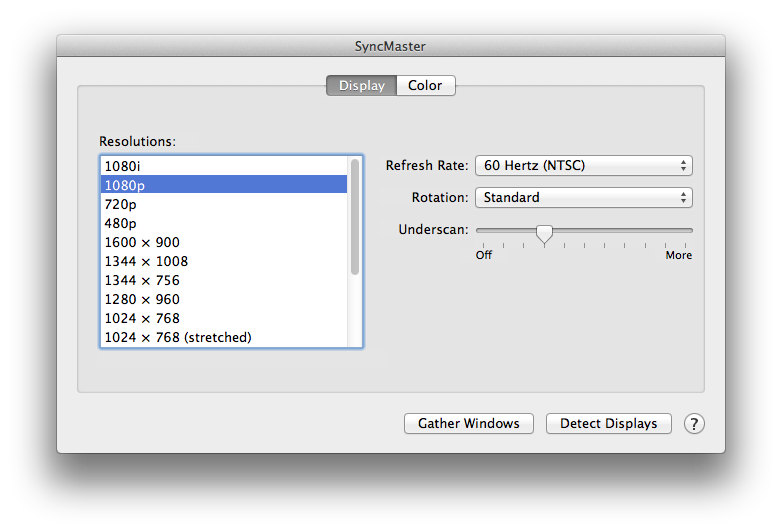Select 1080p resolution

(x=224, y=185)
